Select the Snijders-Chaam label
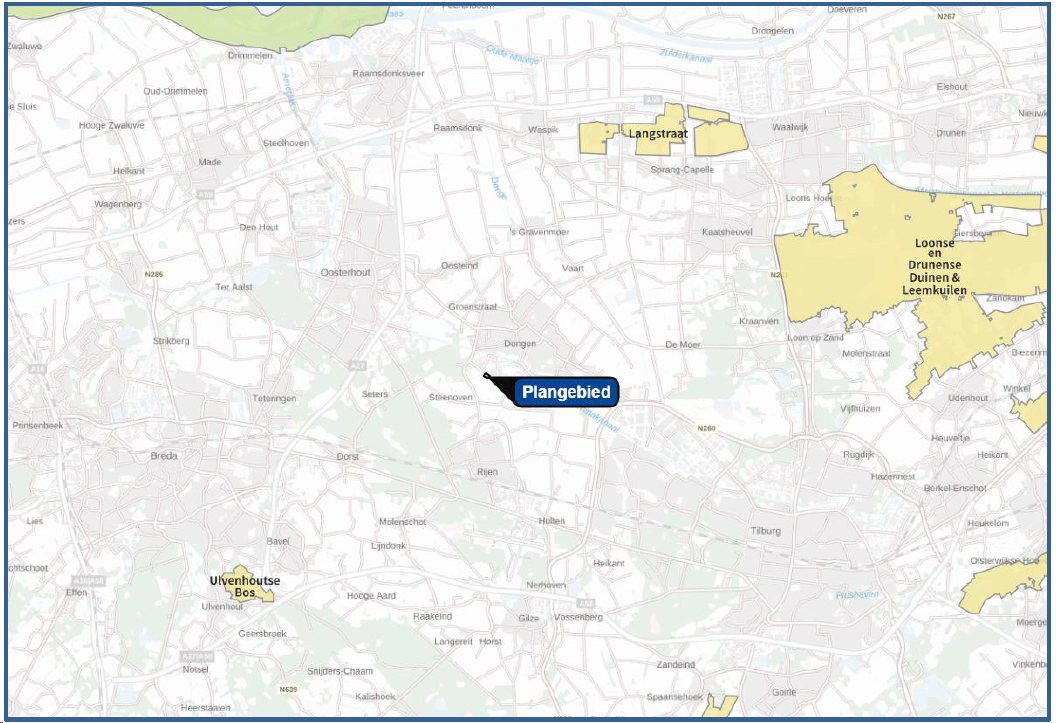 339,671
